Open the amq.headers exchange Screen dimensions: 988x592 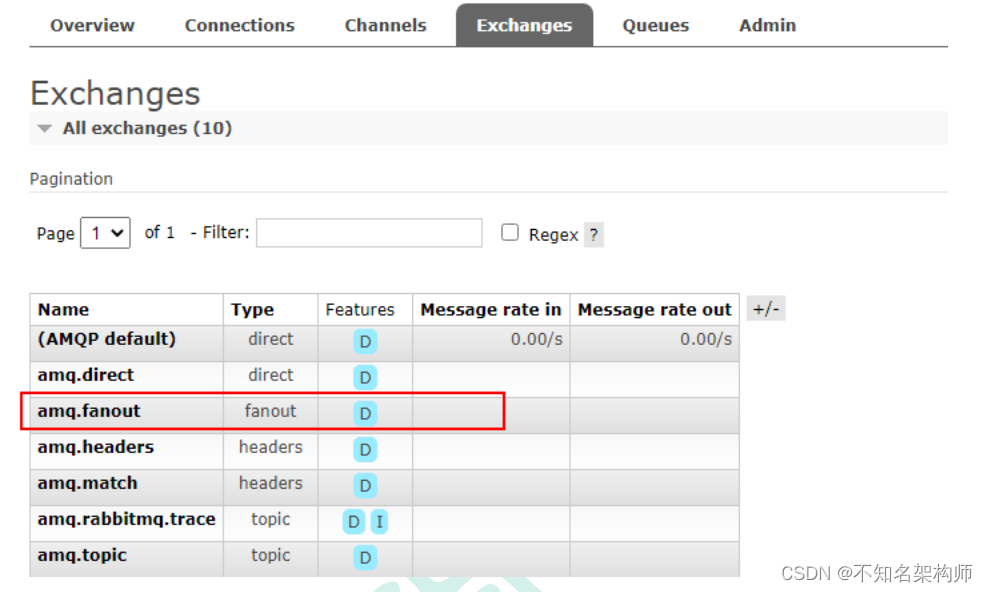pos(96,447)
